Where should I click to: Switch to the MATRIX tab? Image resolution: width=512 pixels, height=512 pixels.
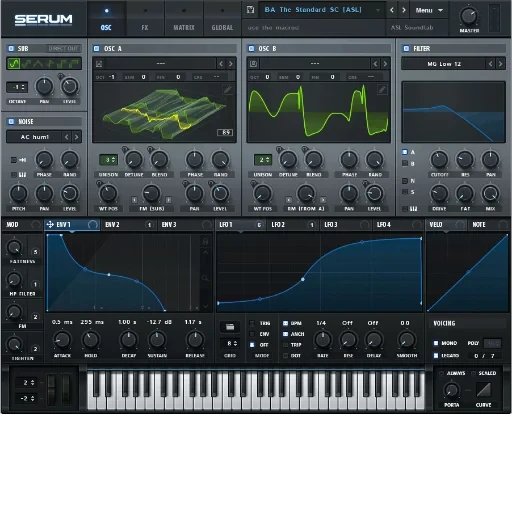[184, 19]
